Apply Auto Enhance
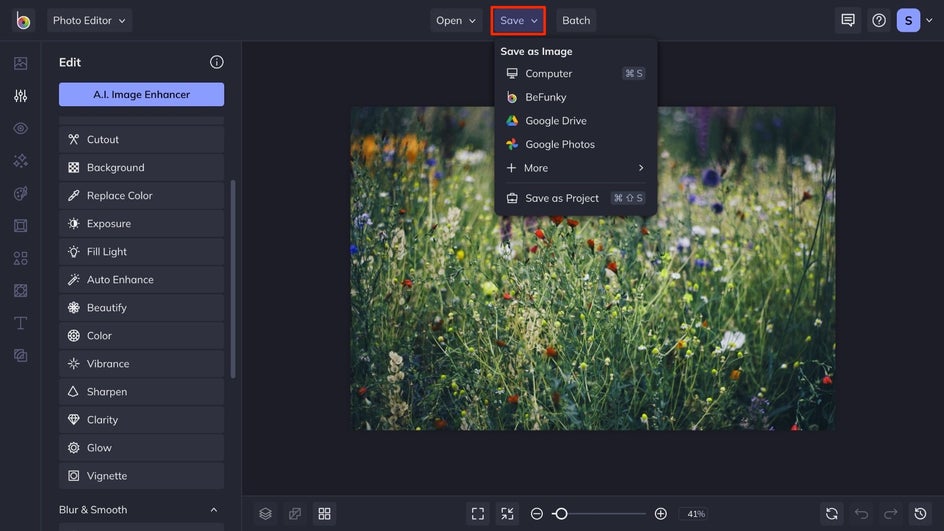Screen dimensions: 944x531 click(141, 279)
